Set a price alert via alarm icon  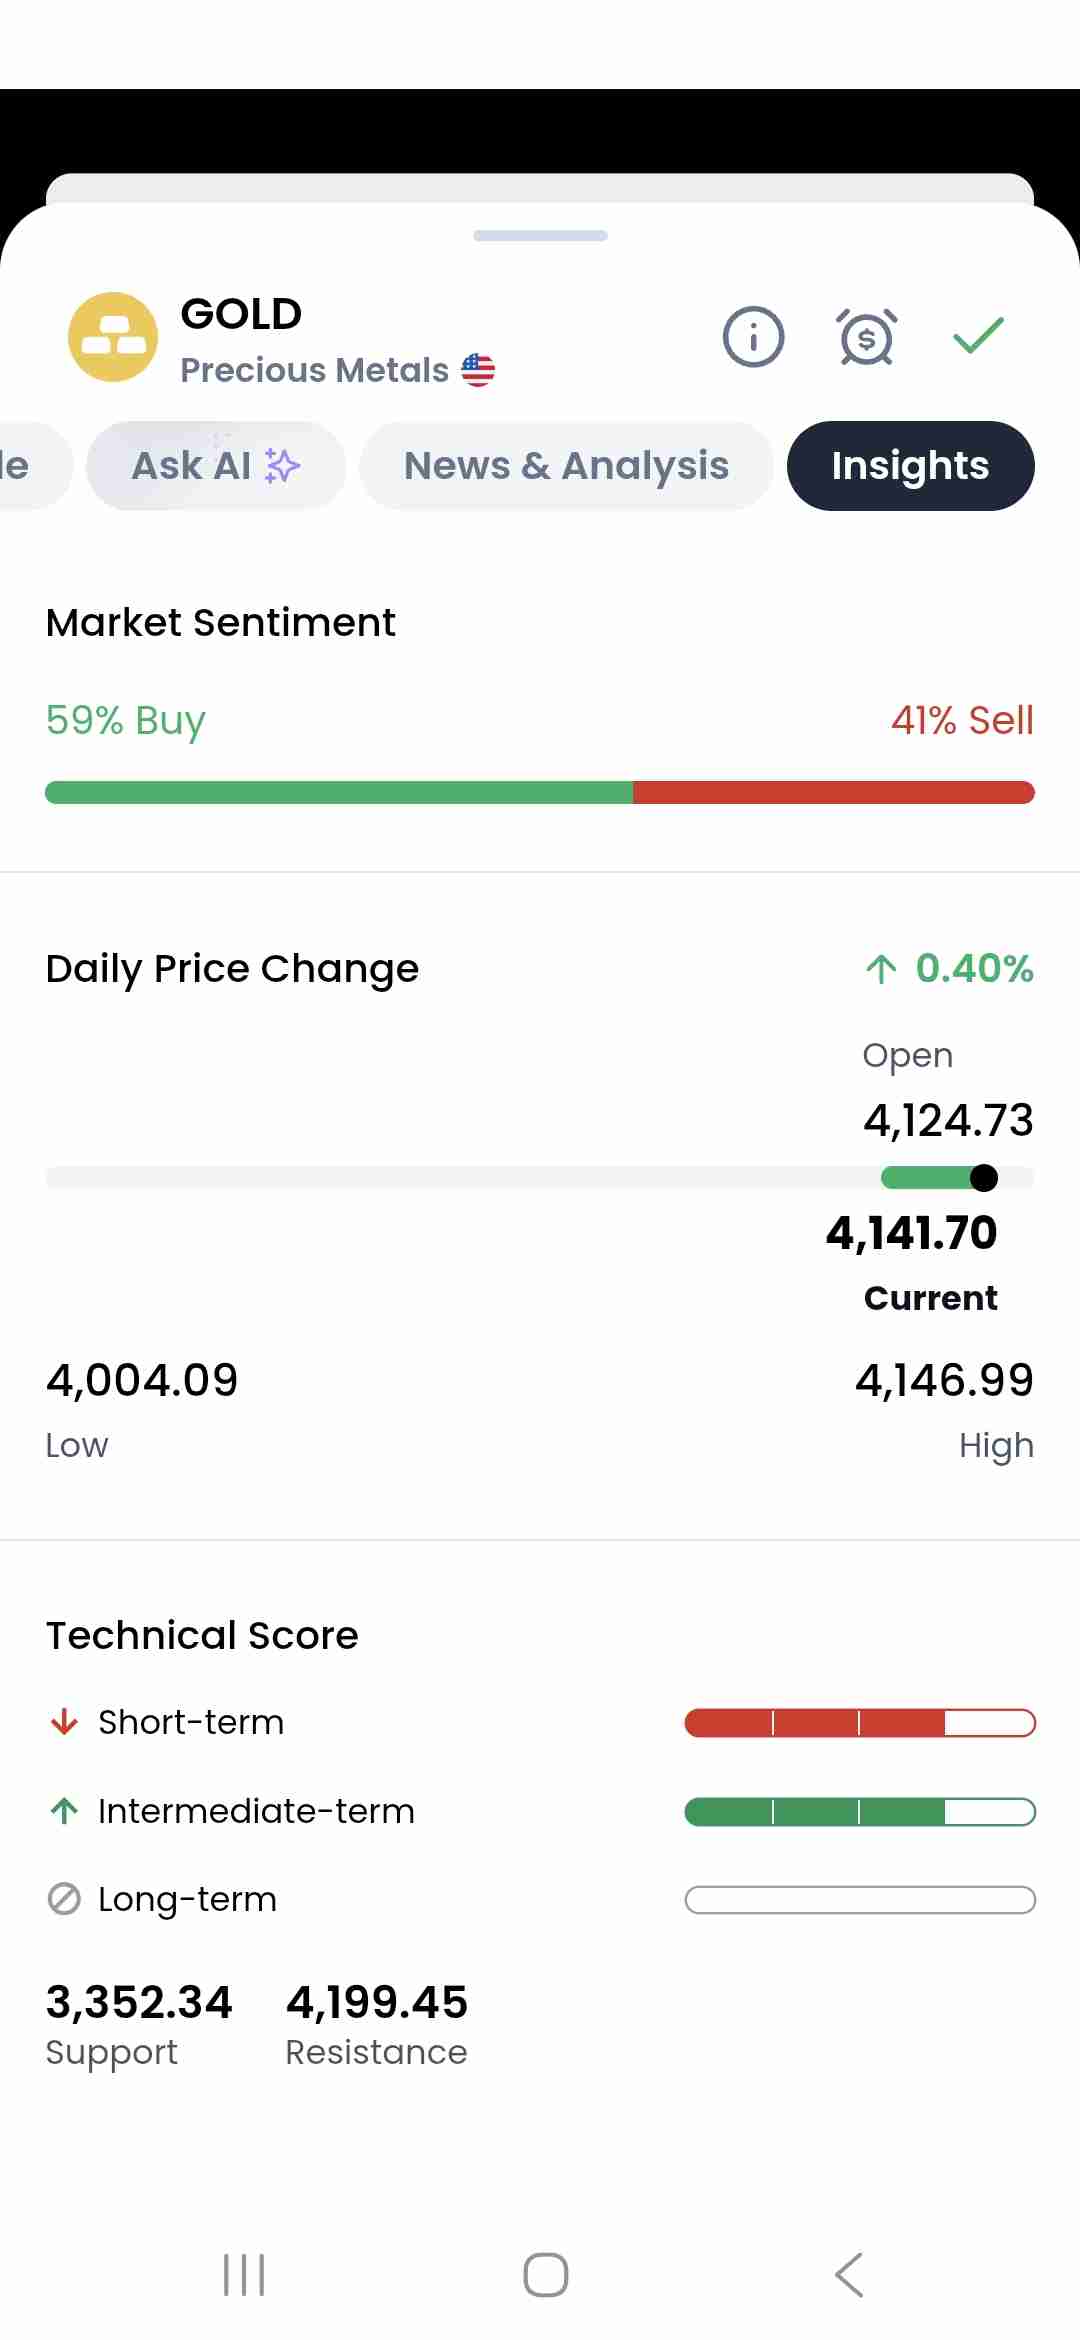(866, 337)
